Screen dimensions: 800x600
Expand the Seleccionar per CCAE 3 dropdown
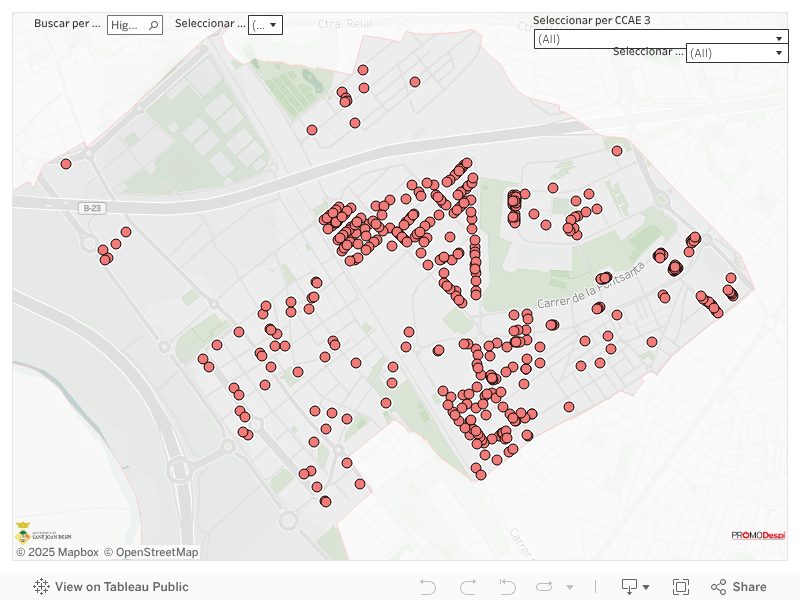click(x=661, y=38)
